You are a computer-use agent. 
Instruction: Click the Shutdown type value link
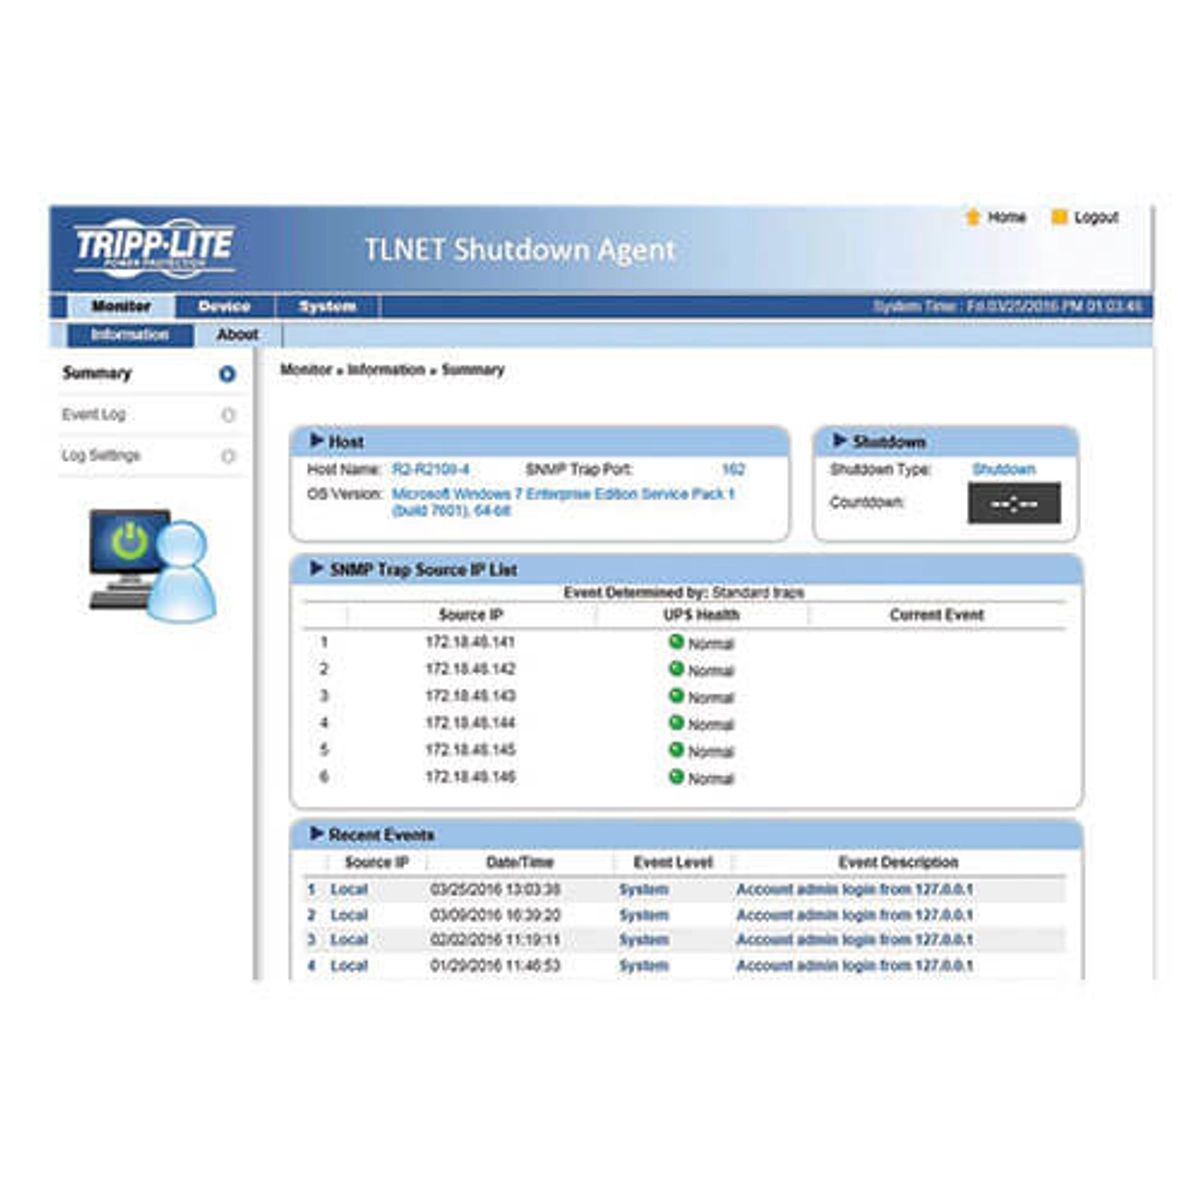(x=1003, y=469)
